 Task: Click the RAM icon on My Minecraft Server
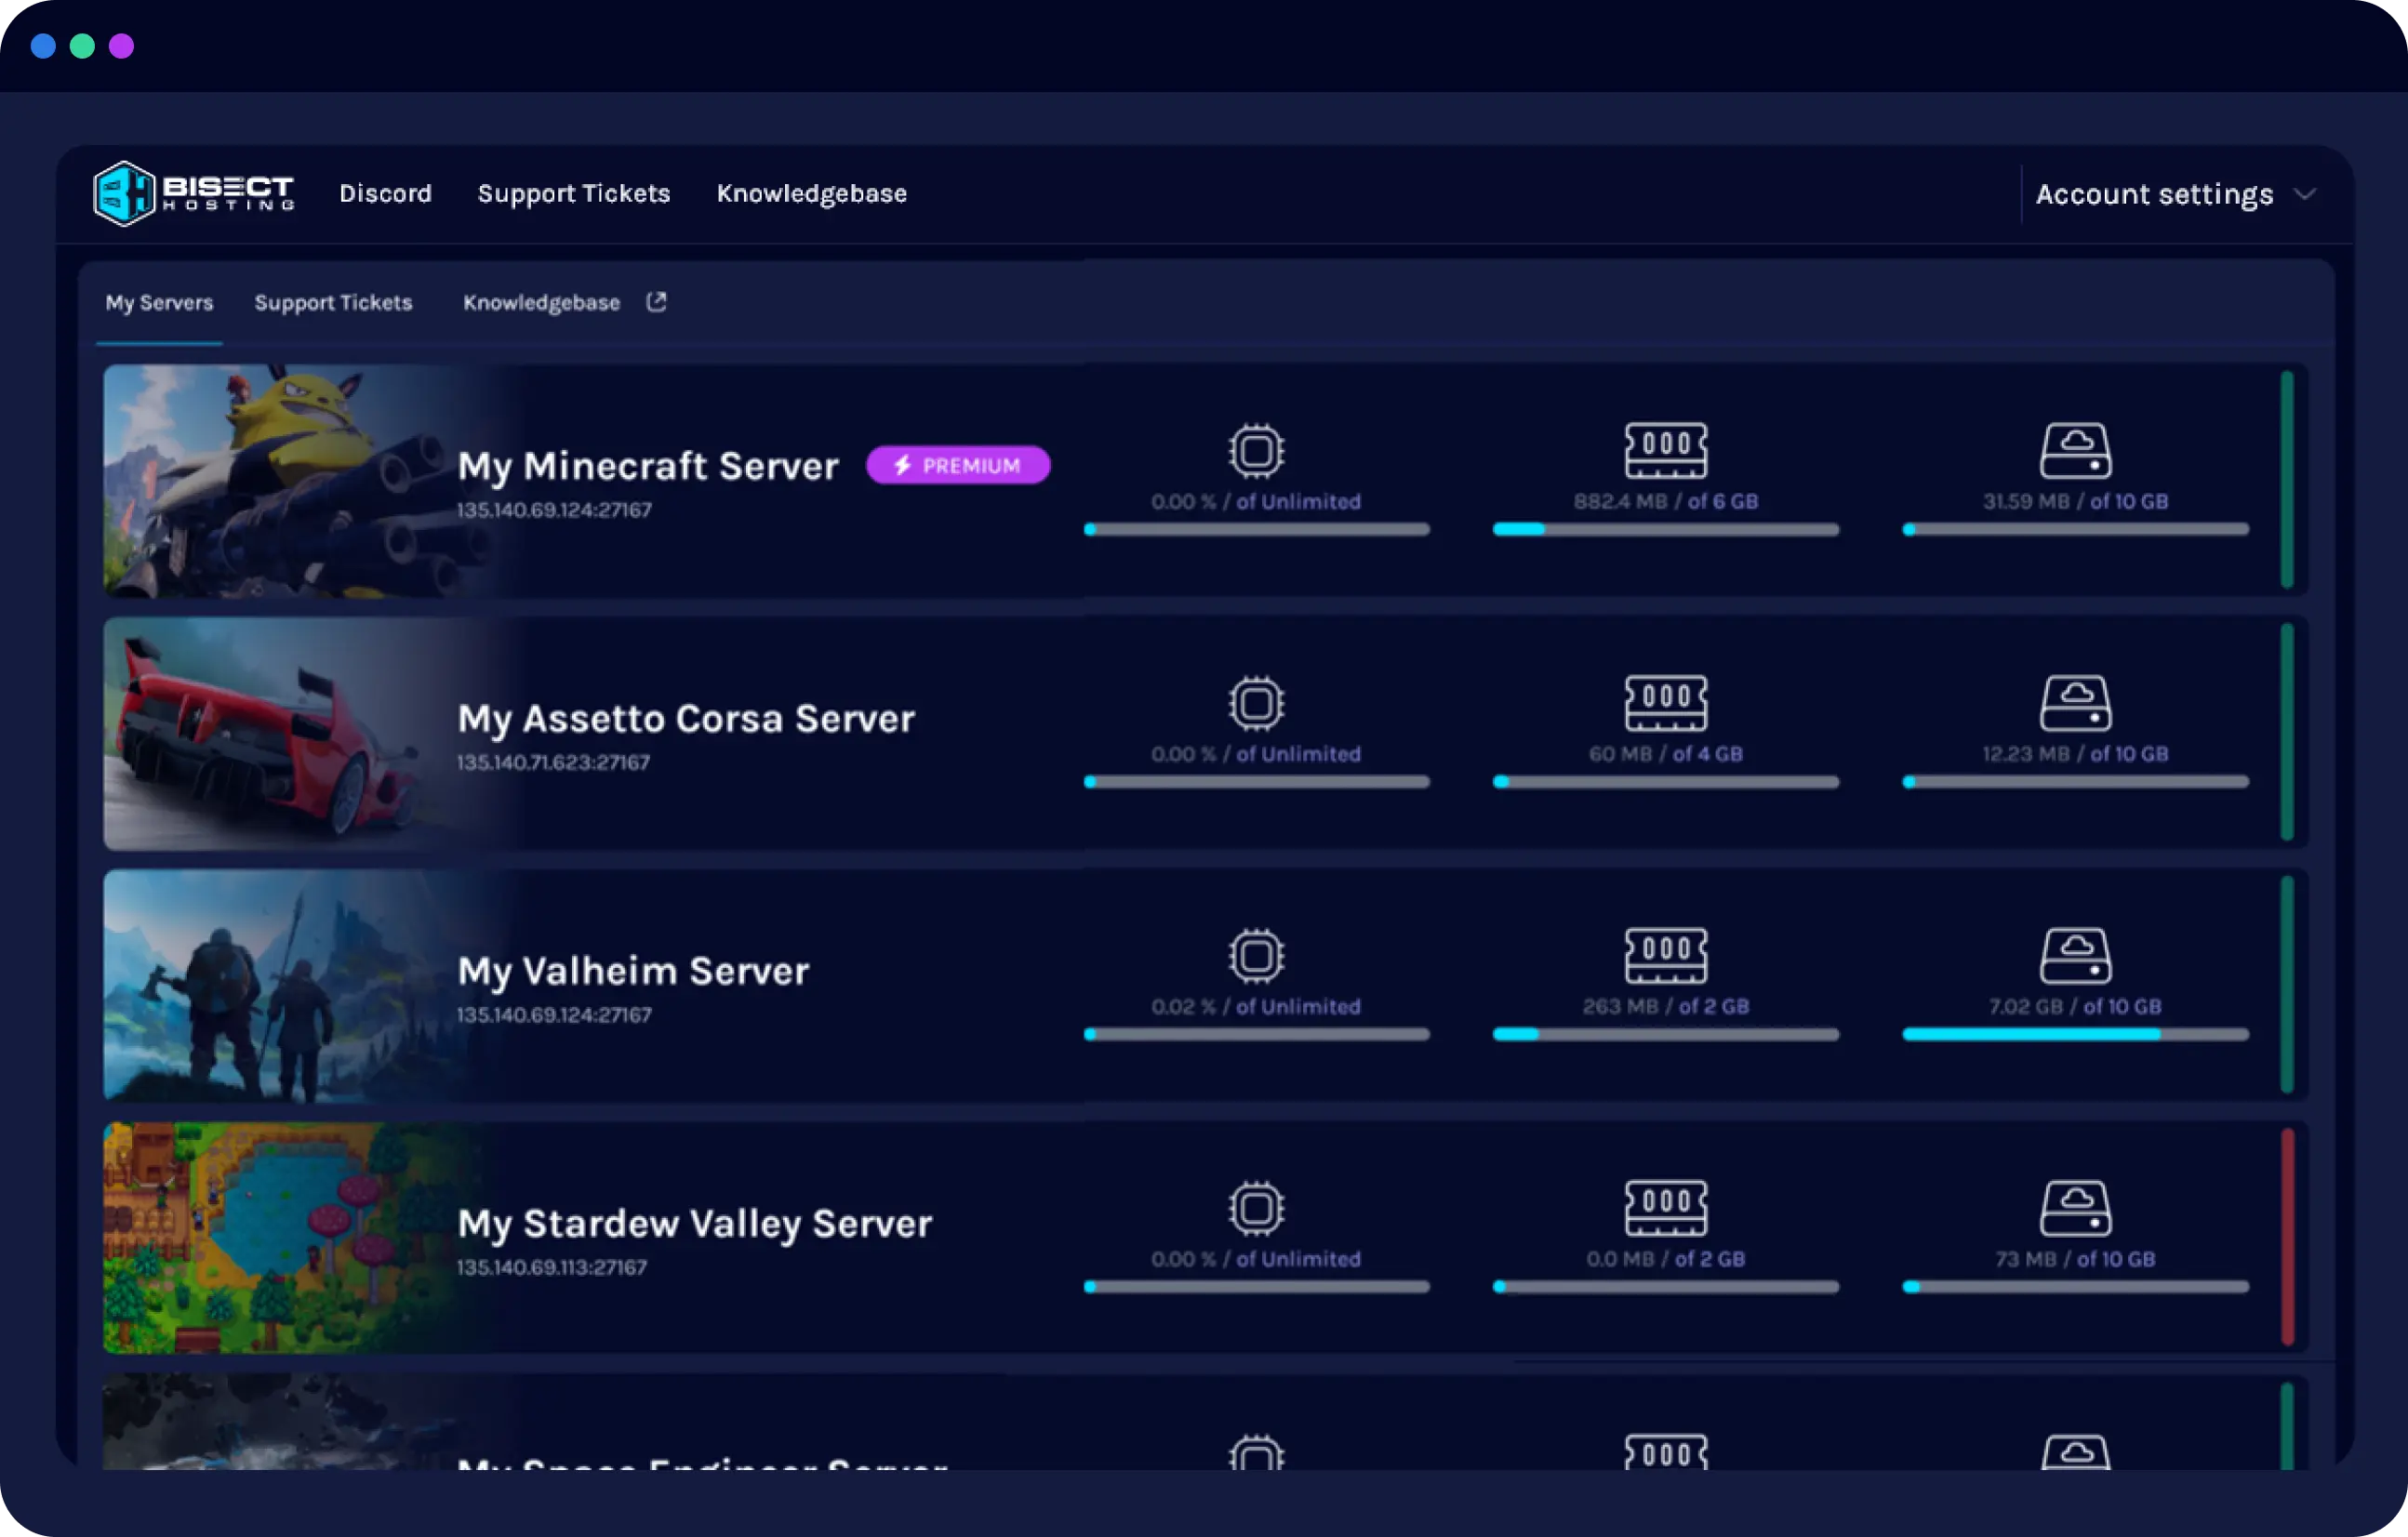tap(1665, 450)
